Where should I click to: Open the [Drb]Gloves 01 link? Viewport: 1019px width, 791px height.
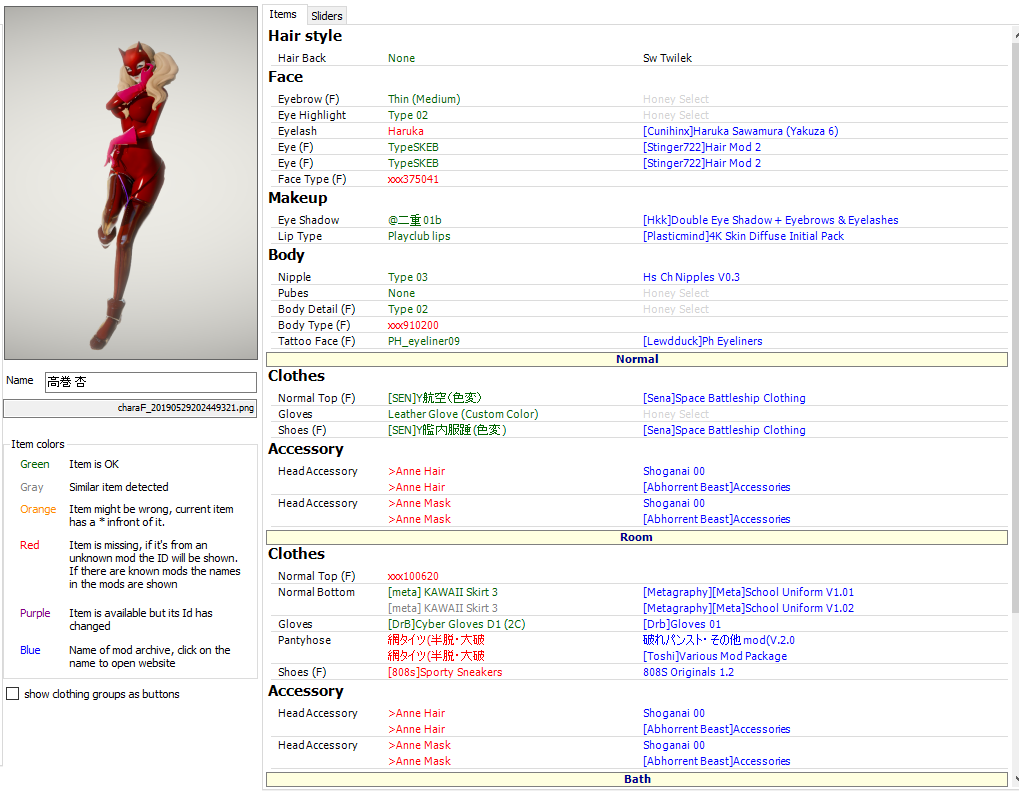tap(682, 624)
